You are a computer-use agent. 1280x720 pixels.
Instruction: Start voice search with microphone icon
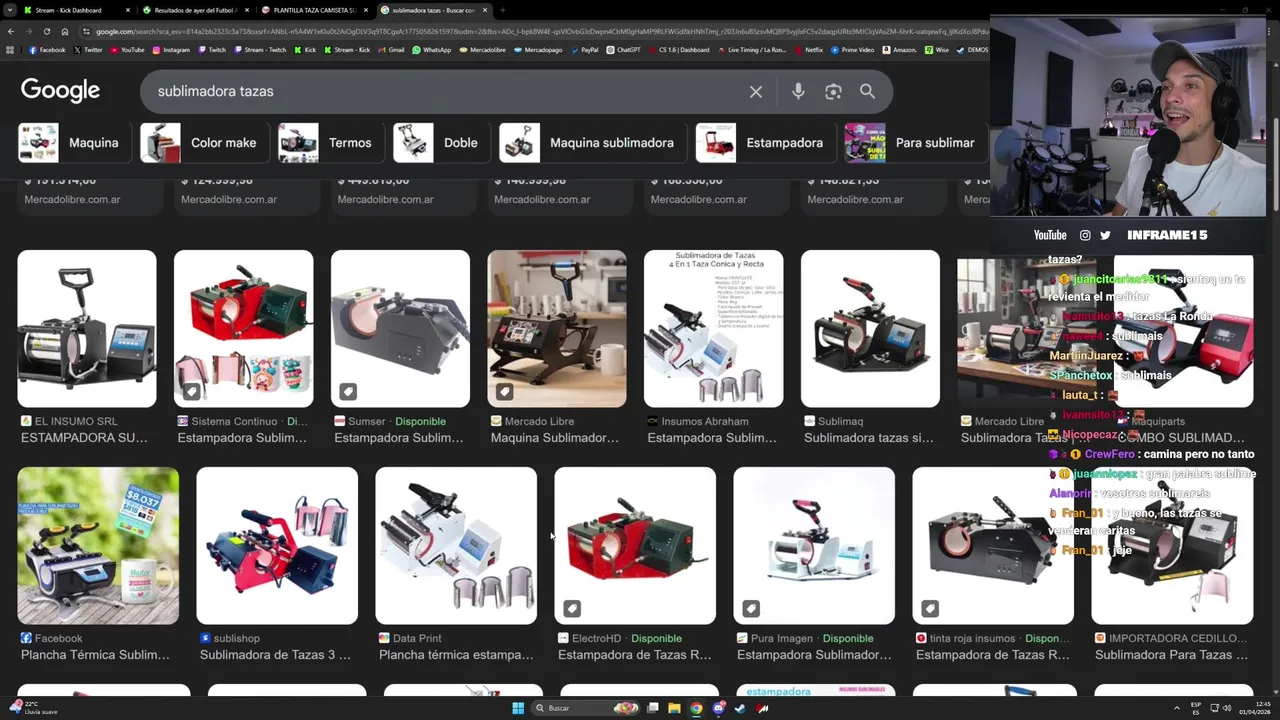click(x=798, y=91)
